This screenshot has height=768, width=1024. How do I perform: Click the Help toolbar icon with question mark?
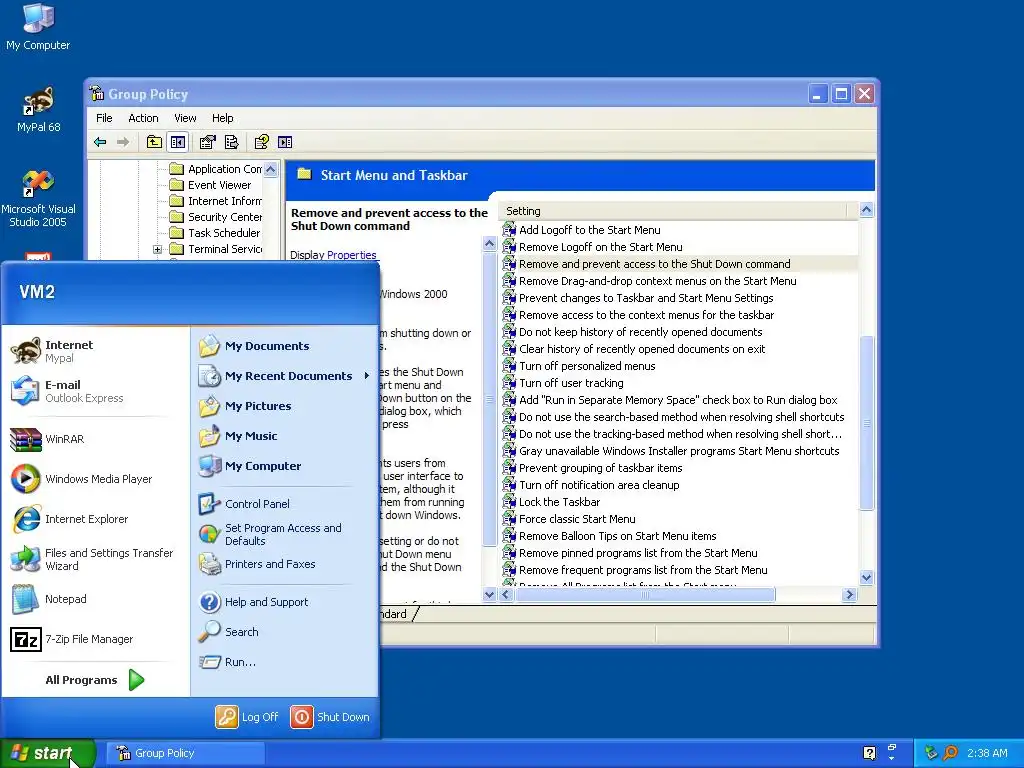click(x=261, y=142)
